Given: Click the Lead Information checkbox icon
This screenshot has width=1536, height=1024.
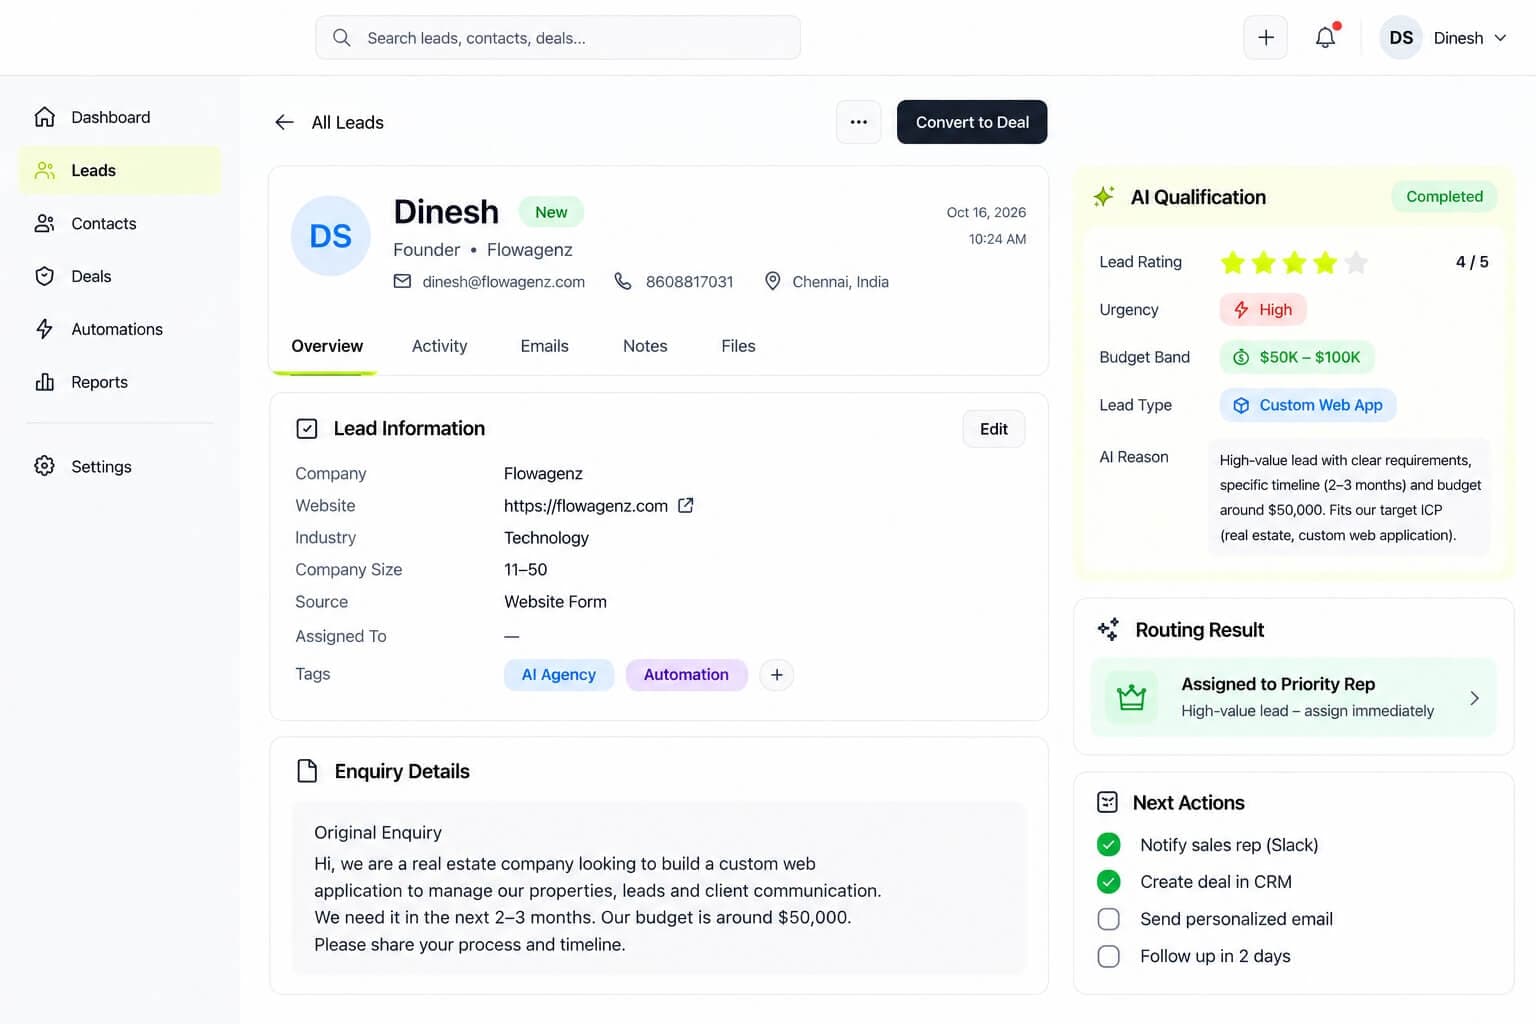Looking at the screenshot, I should 307,428.
